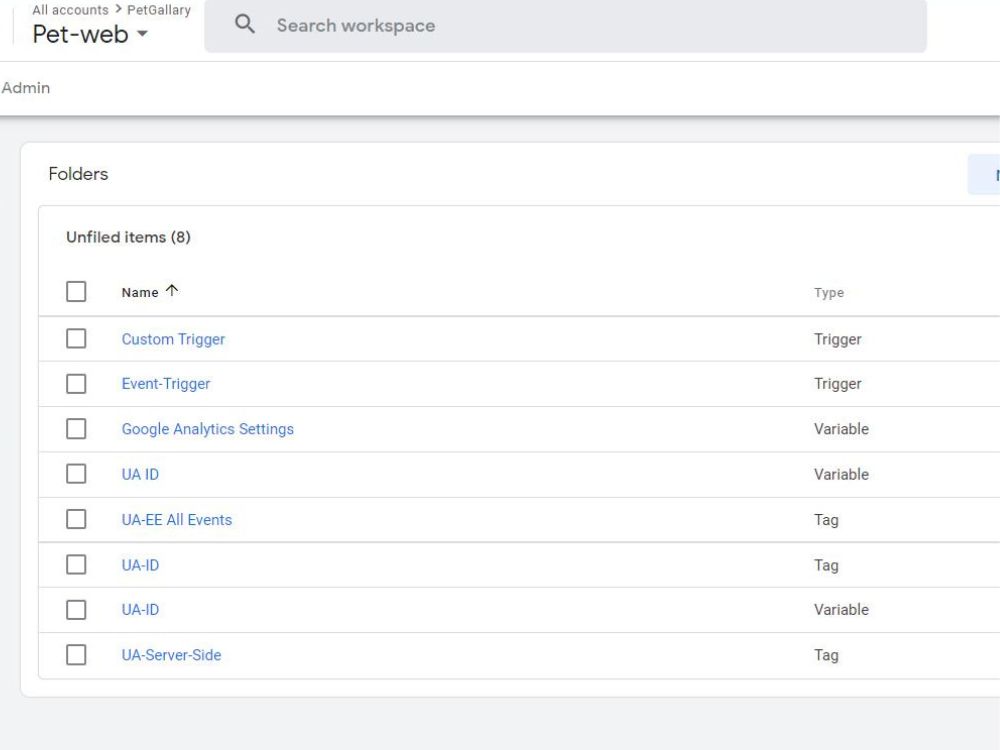Open the PetGallary breadcrumb link

pyautogui.click(x=159, y=10)
